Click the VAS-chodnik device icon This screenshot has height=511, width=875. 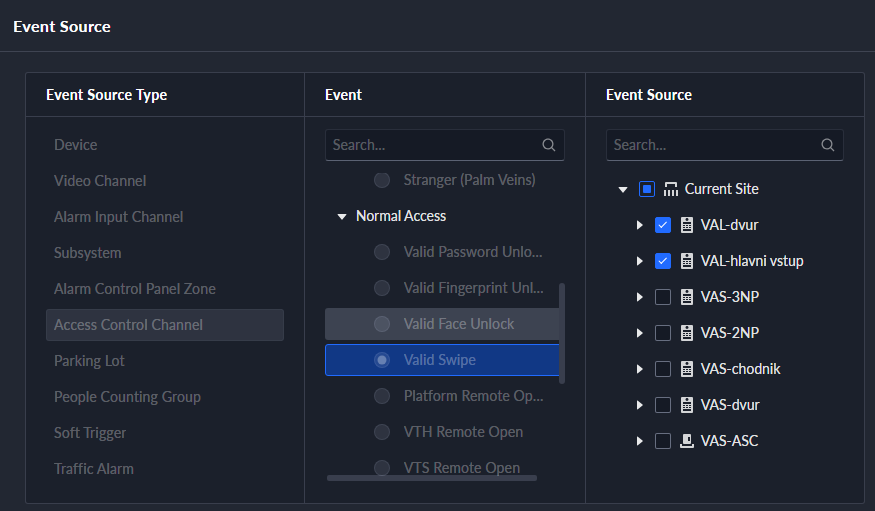pos(687,369)
